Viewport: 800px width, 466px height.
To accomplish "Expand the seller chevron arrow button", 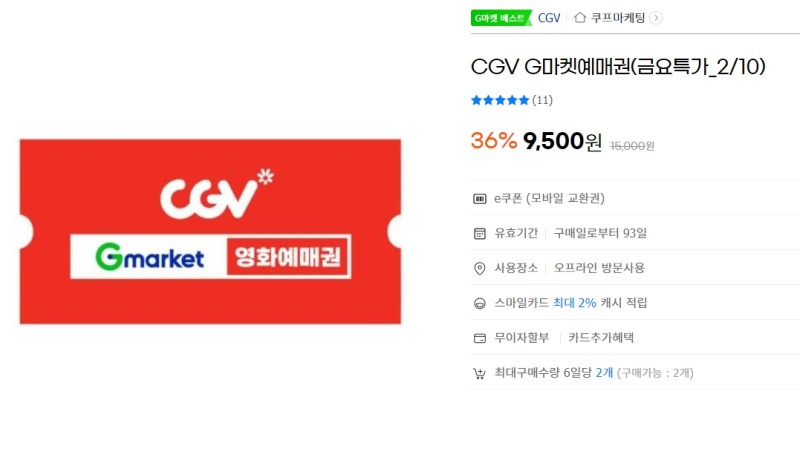I will (x=656, y=18).
